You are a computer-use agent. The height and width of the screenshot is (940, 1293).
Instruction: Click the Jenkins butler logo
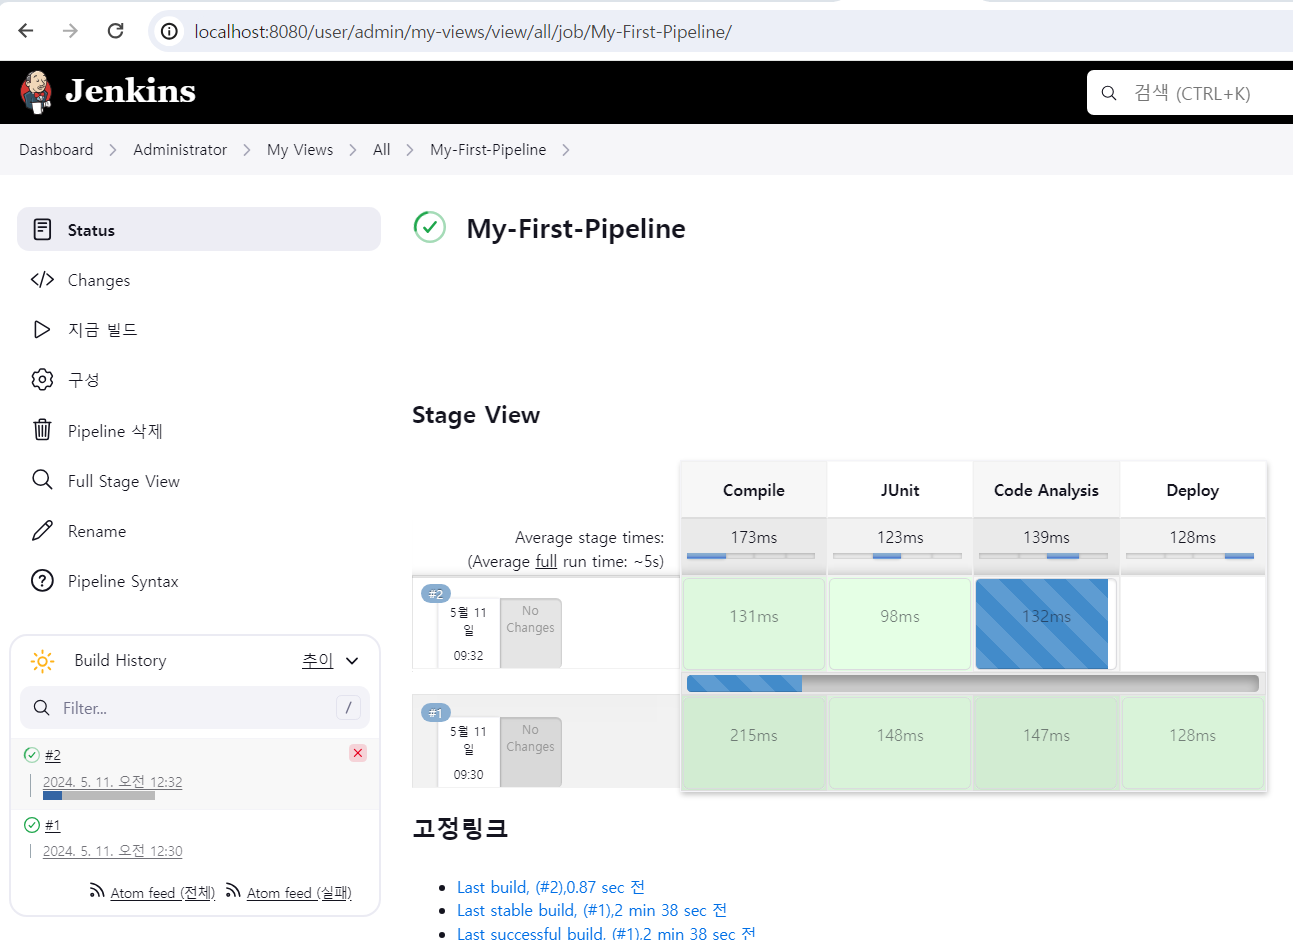[36, 92]
